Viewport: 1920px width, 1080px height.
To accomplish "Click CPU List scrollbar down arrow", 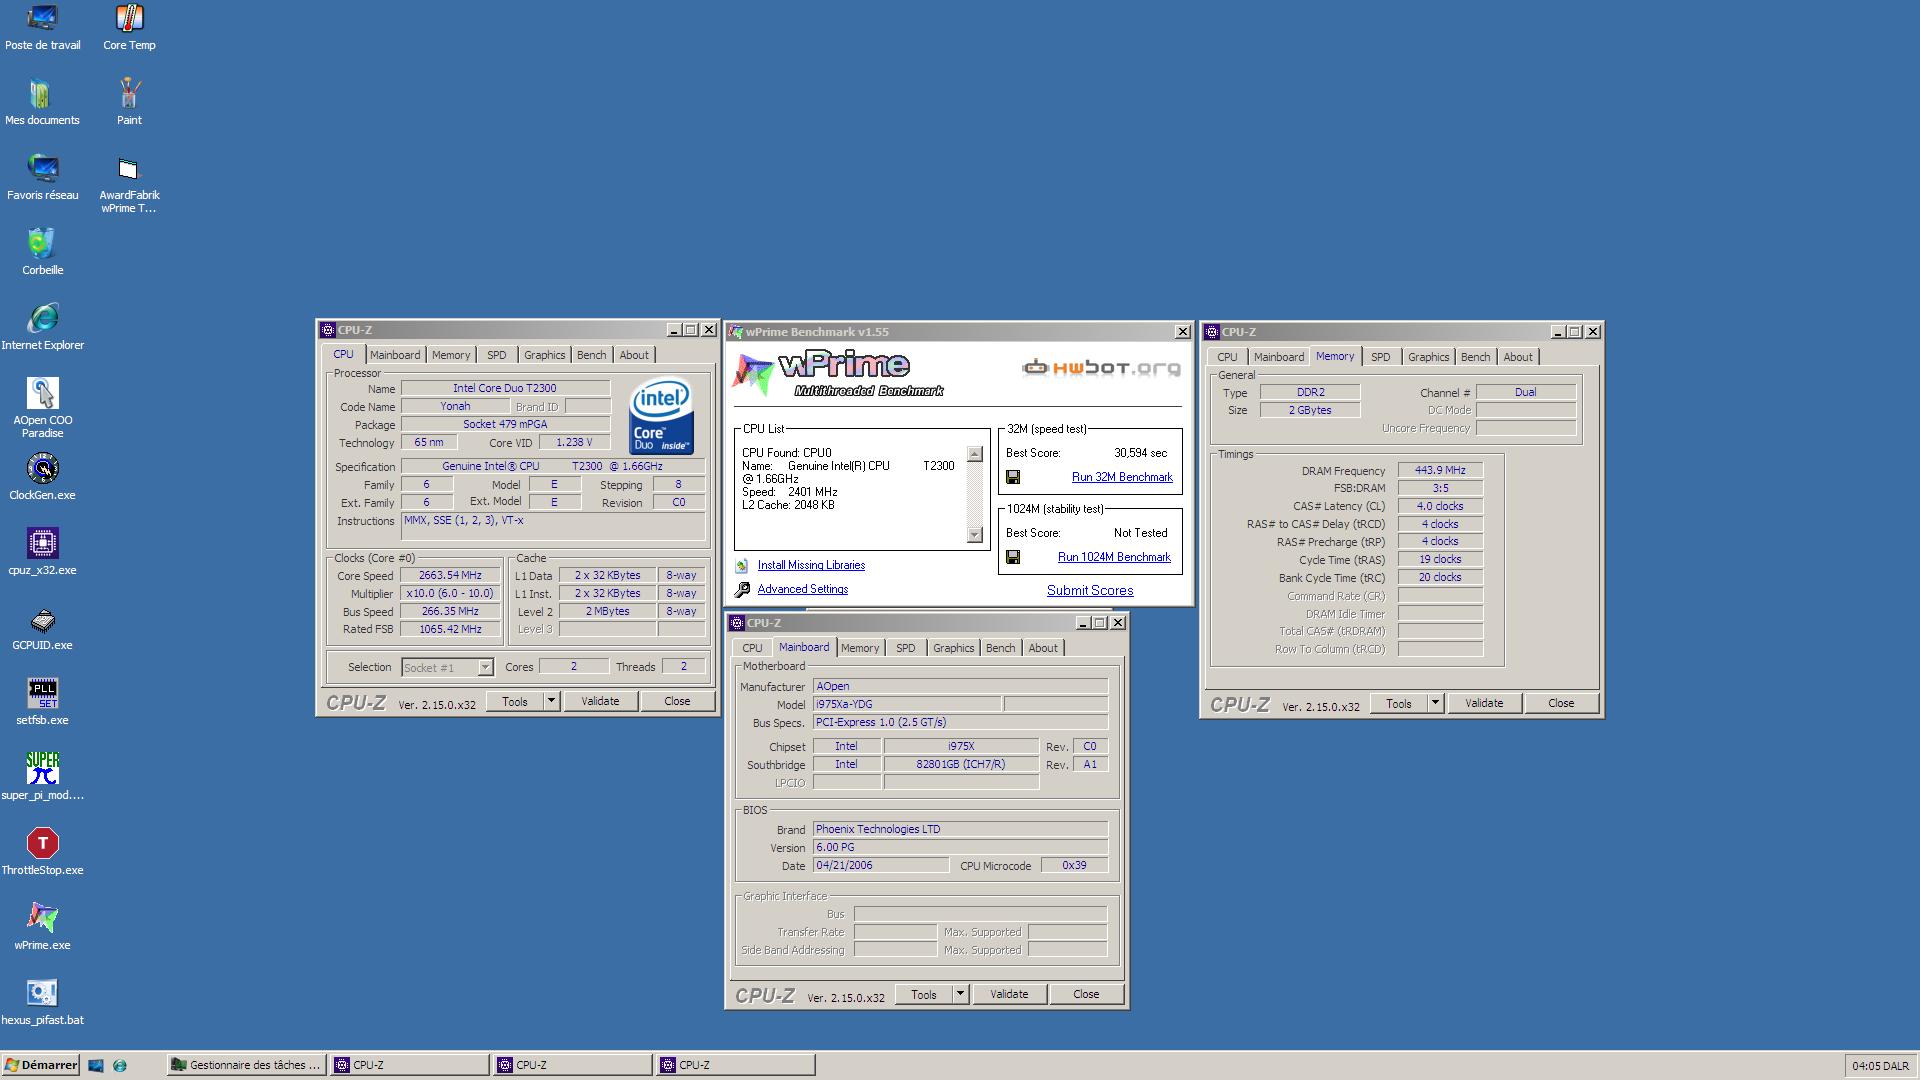I will click(x=975, y=535).
